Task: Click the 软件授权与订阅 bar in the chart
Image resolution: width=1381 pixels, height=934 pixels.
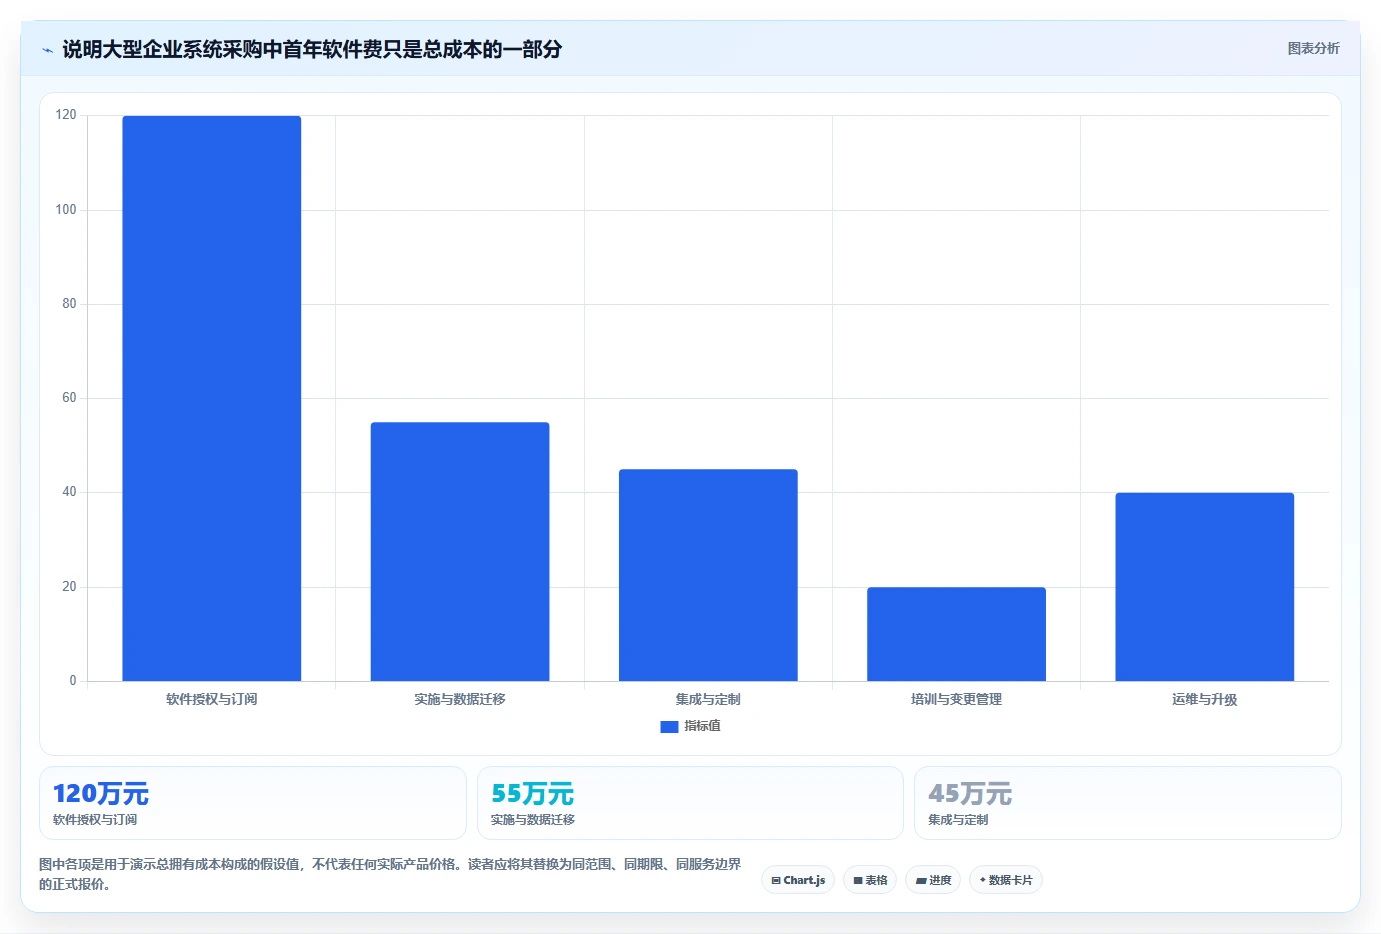Action: [x=212, y=398]
